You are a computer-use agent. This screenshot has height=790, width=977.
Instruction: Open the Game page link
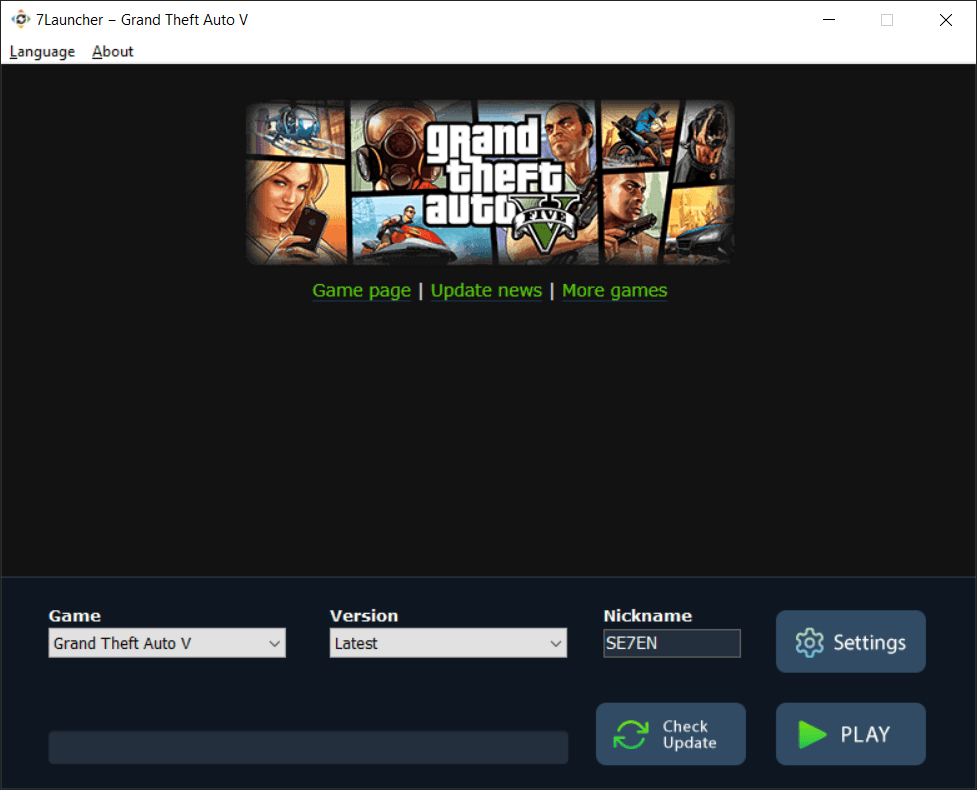(x=361, y=290)
